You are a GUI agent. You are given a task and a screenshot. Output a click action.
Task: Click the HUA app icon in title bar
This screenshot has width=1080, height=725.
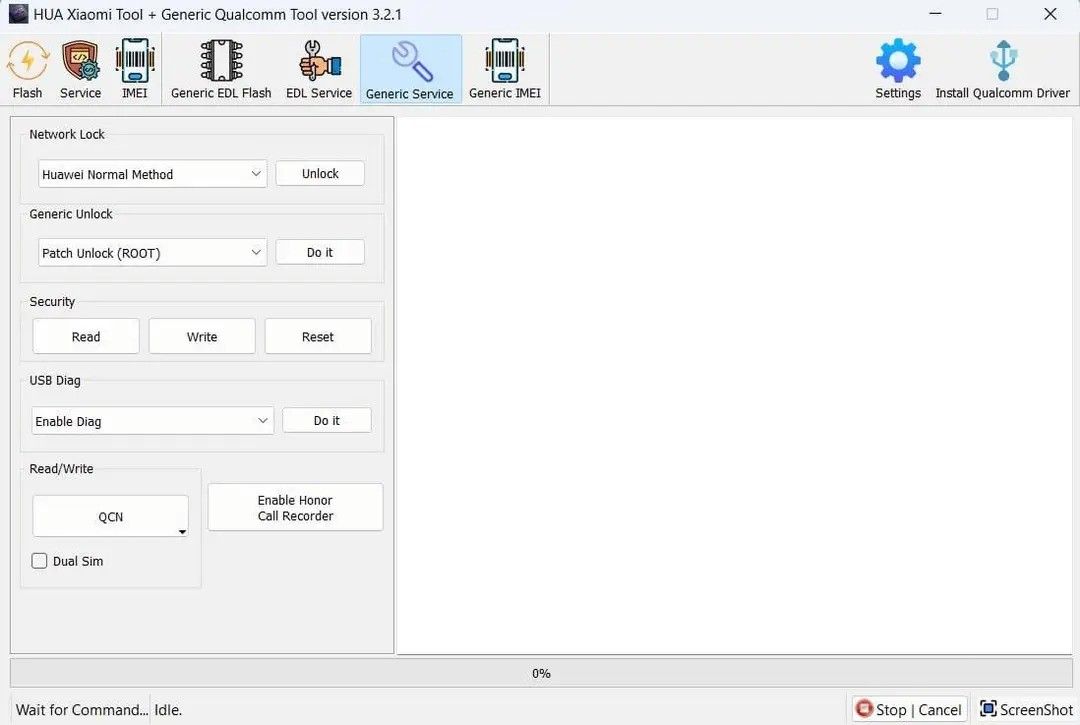(18, 14)
